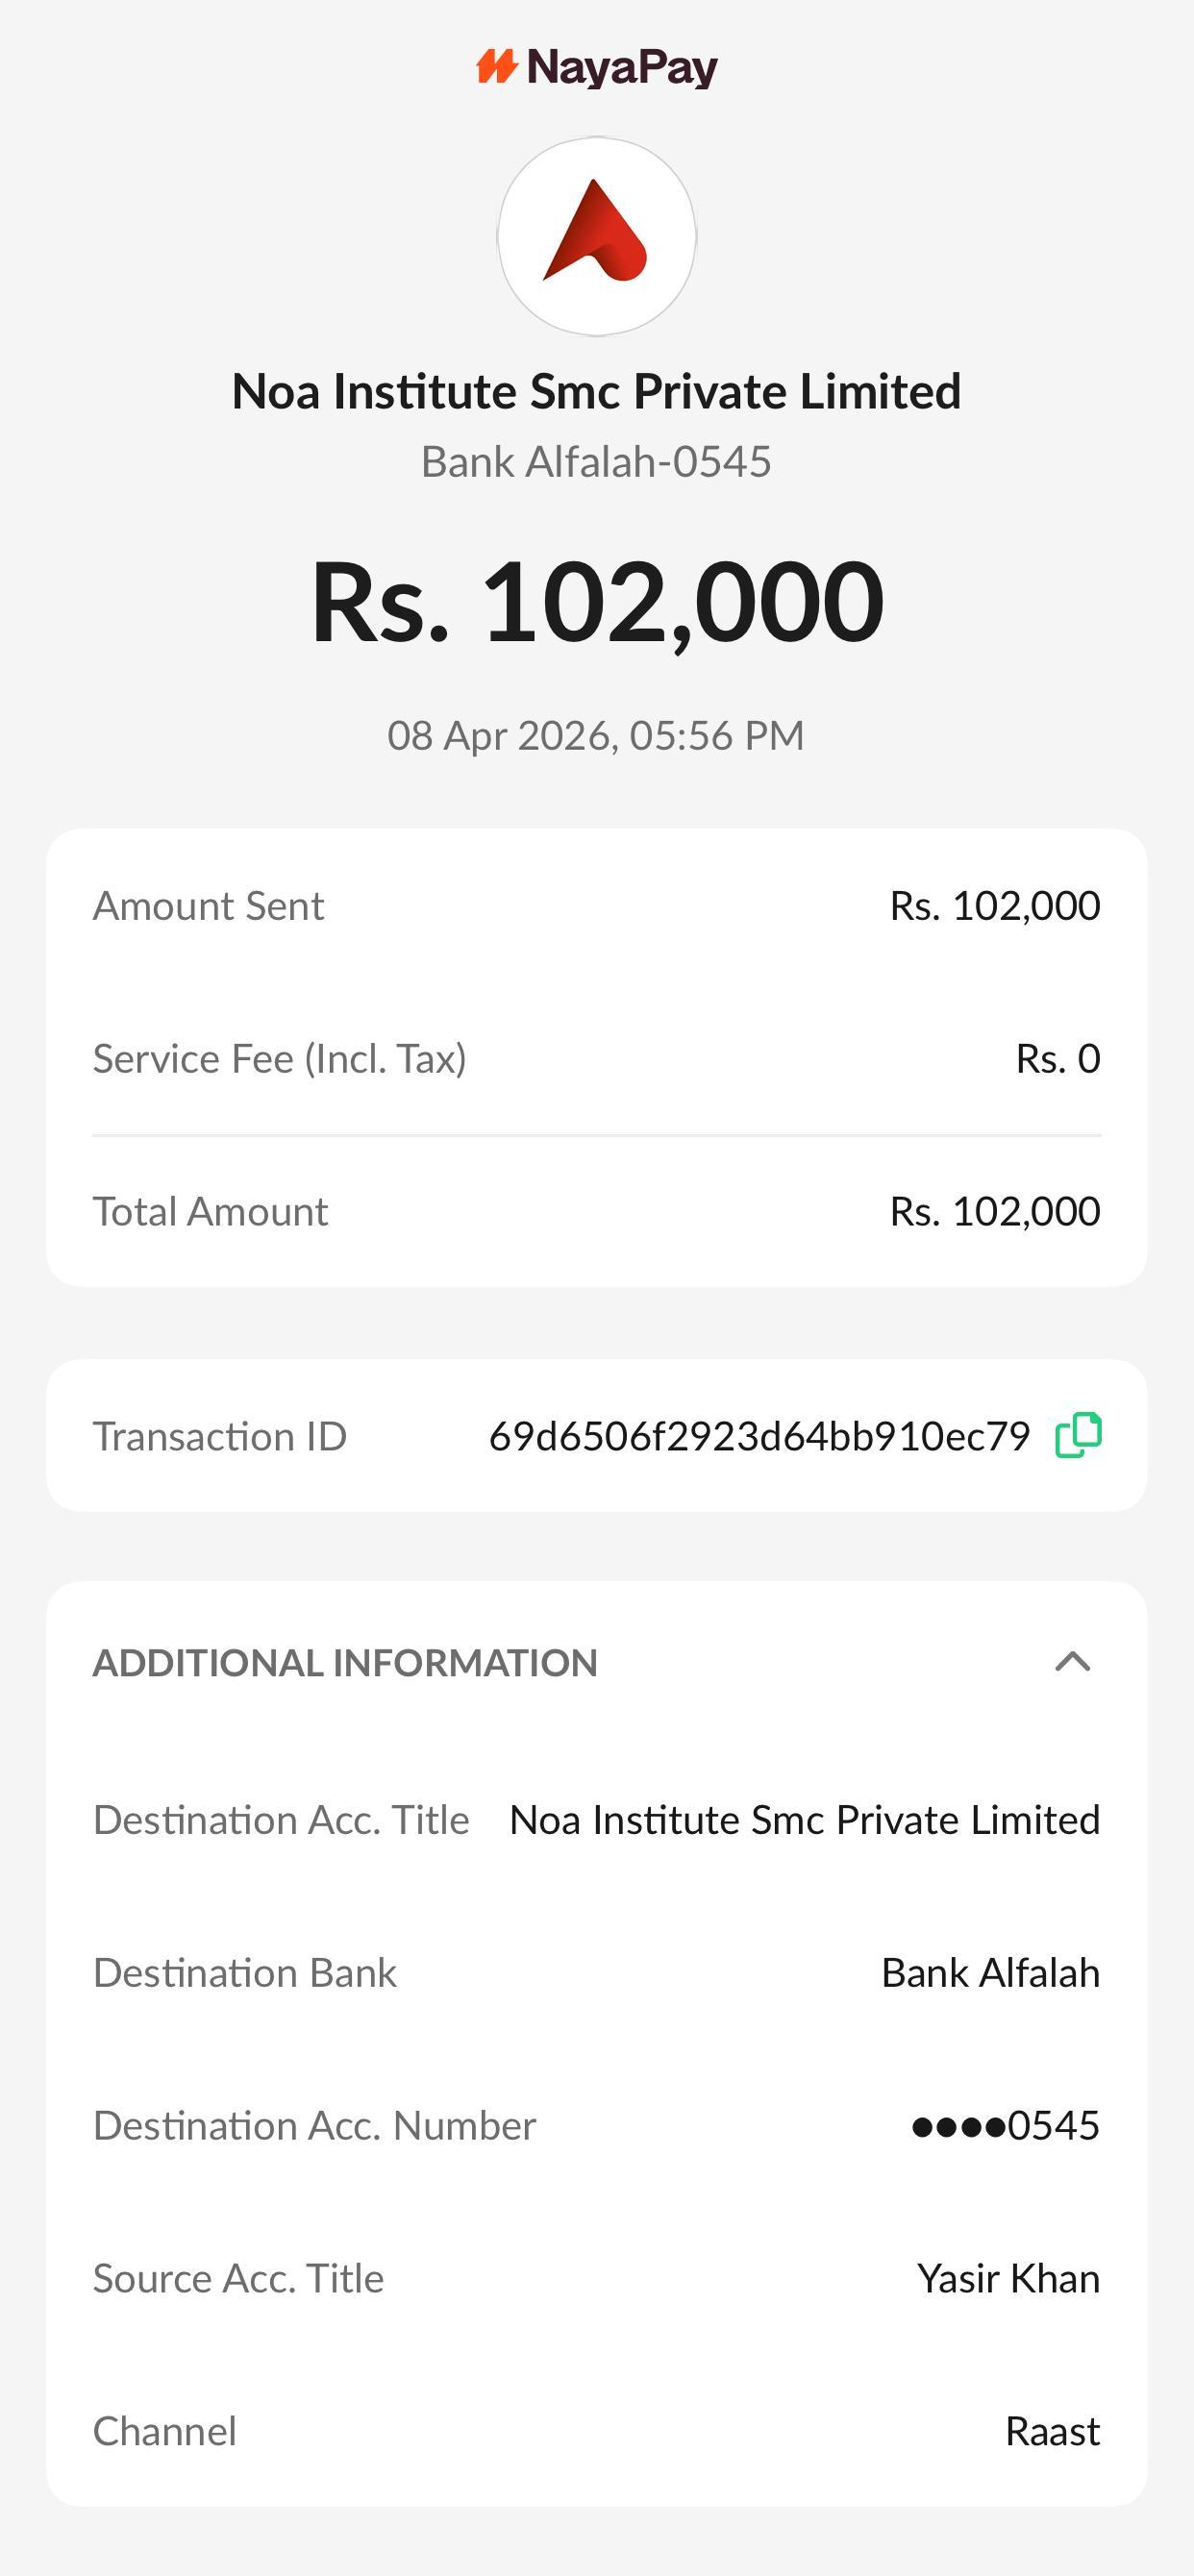Viewport: 1194px width, 2576px height.
Task: Tap the Raast channel value
Action: (x=1052, y=2432)
